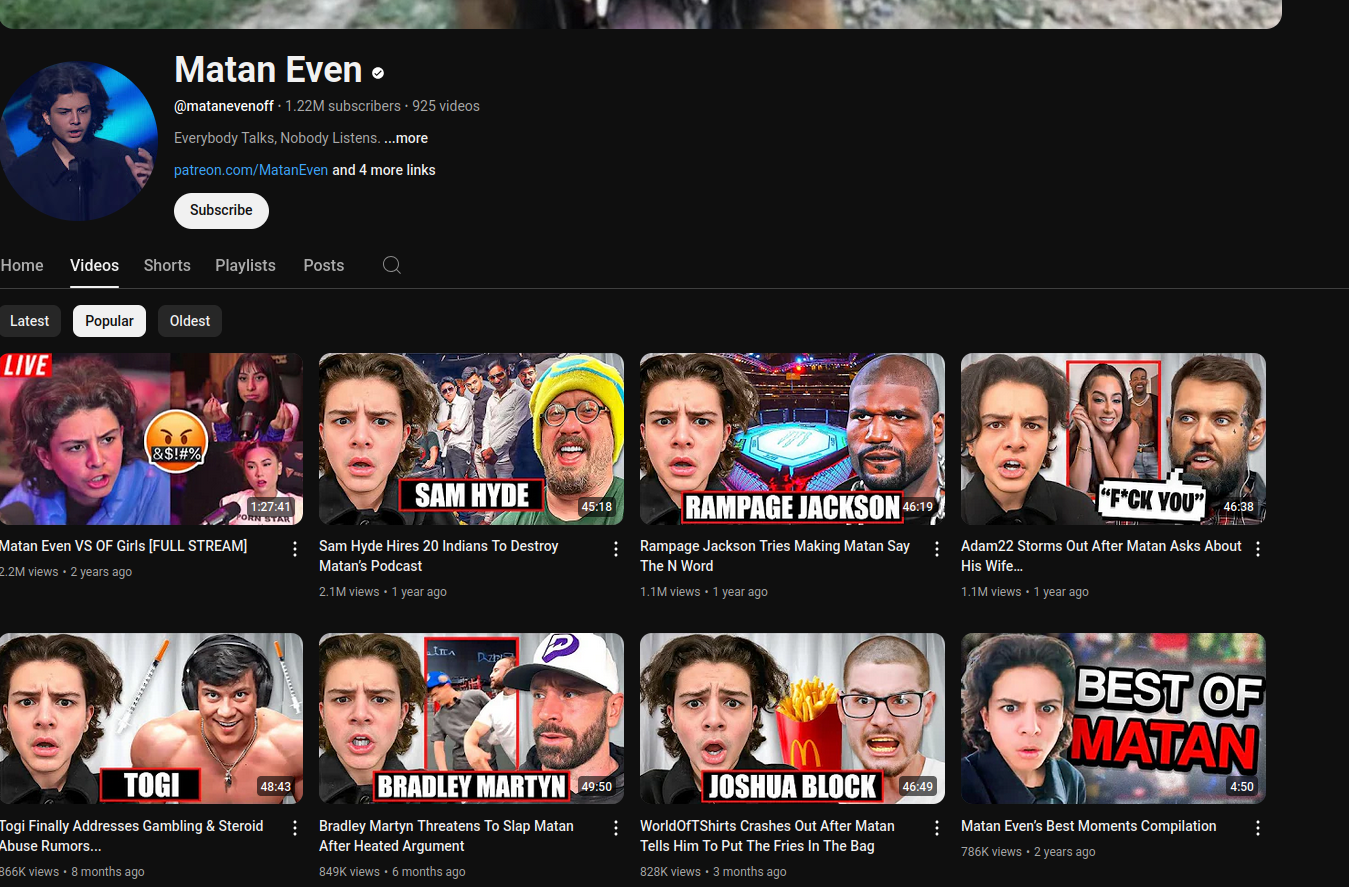Screen dimensions: 1349x887
Task: Open options menu for Matan Even VS OF Girls
Action: pyautogui.click(x=295, y=549)
